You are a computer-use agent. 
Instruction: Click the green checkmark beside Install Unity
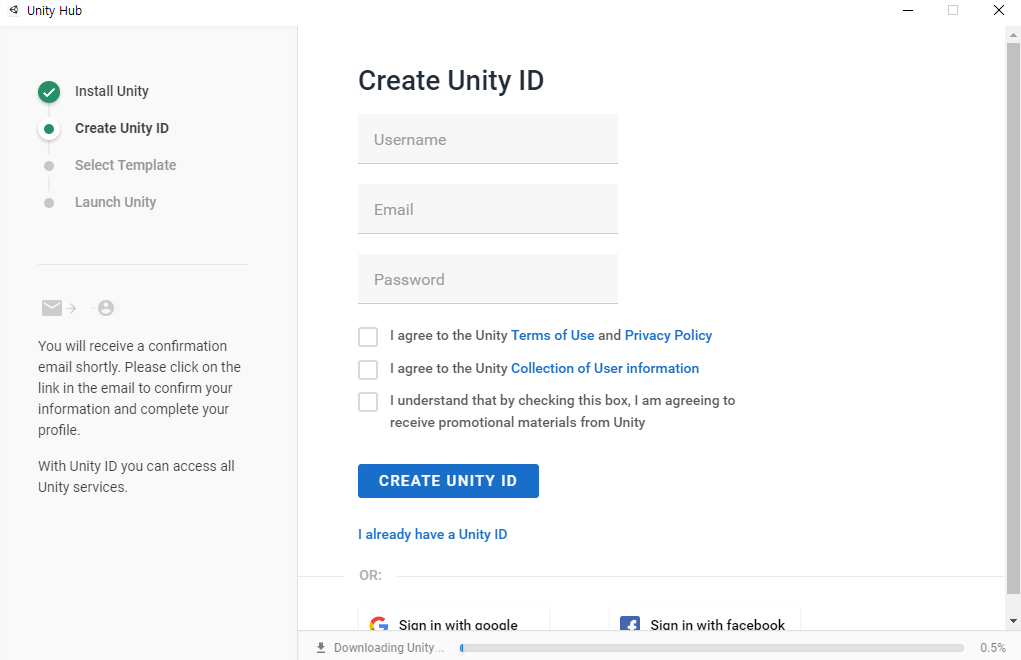point(49,92)
